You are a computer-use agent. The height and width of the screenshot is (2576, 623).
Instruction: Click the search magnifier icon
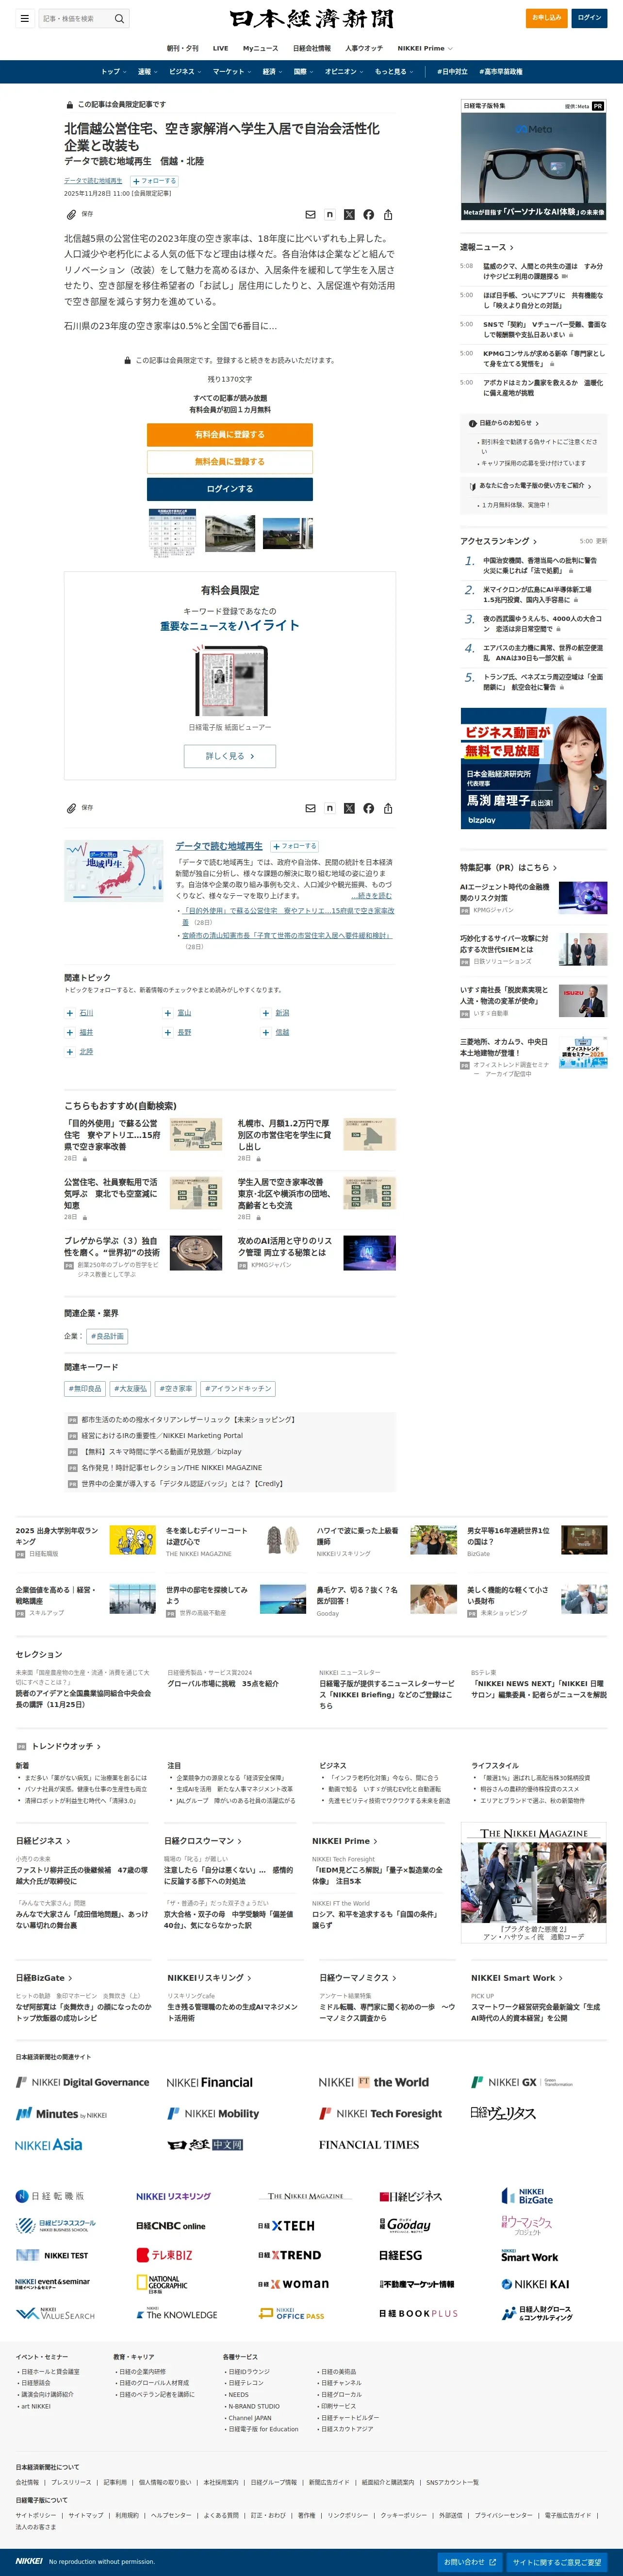coord(119,18)
